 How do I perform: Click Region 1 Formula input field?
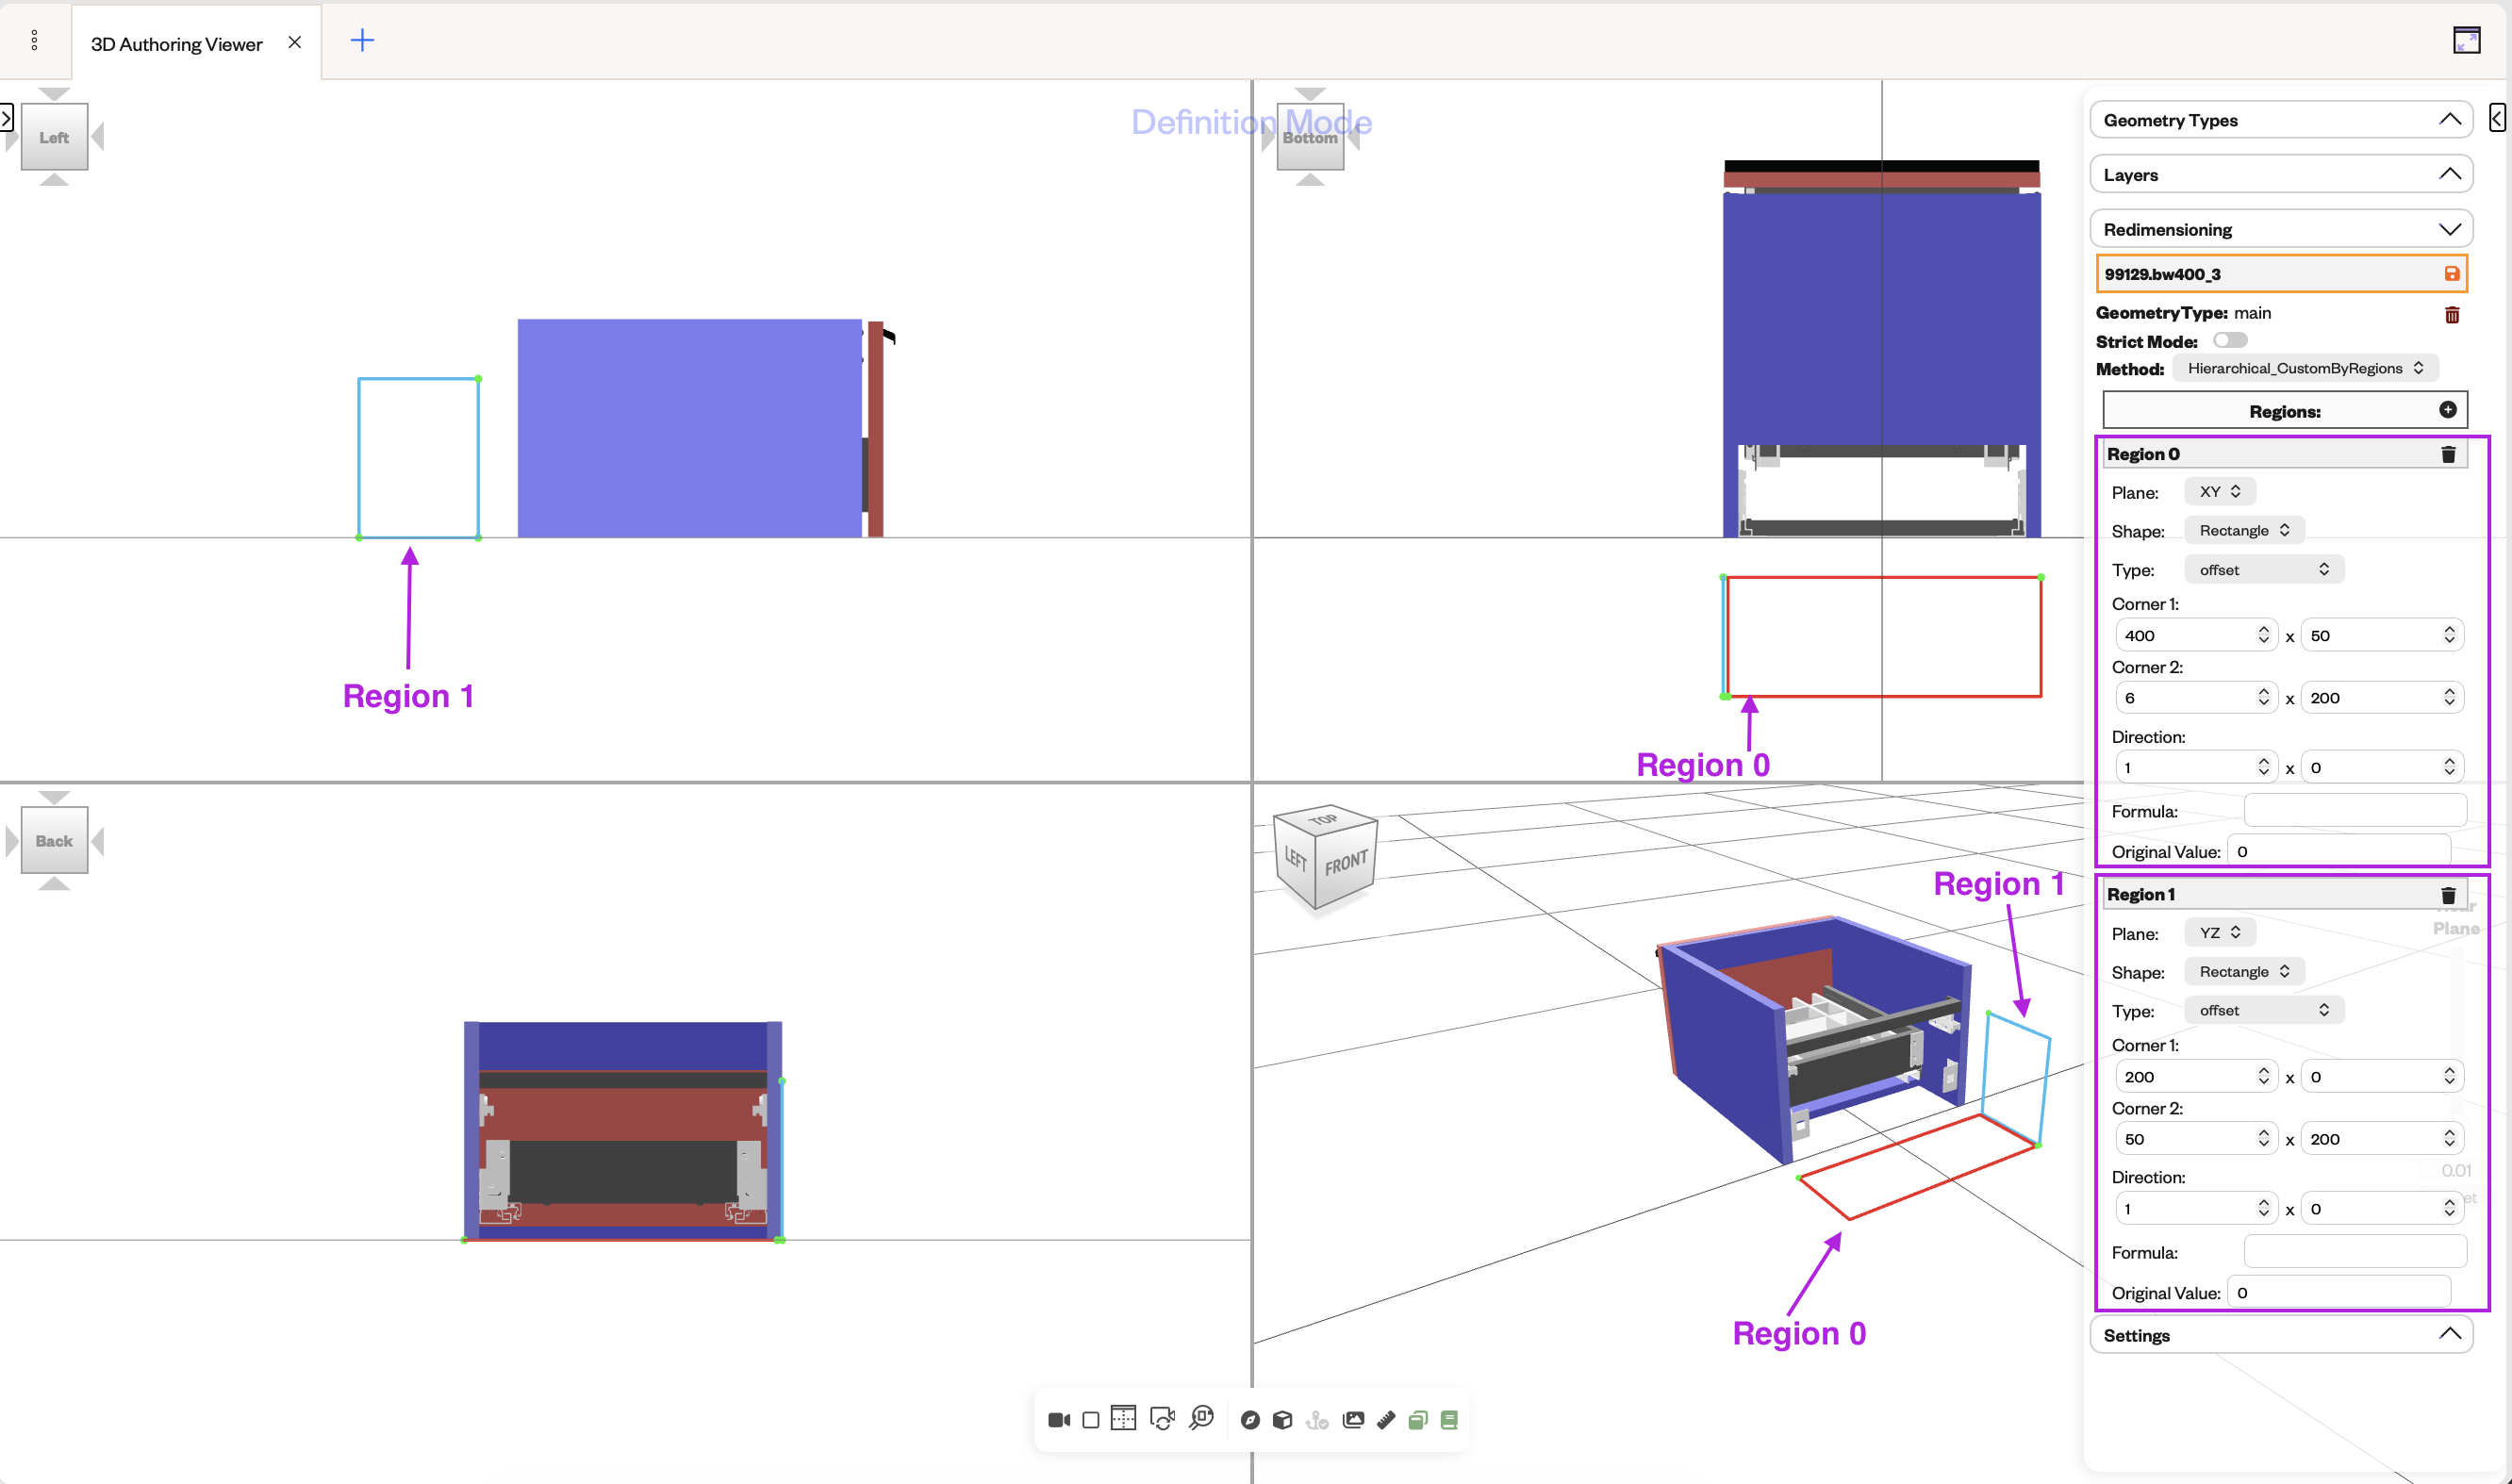click(2355, 1251)
